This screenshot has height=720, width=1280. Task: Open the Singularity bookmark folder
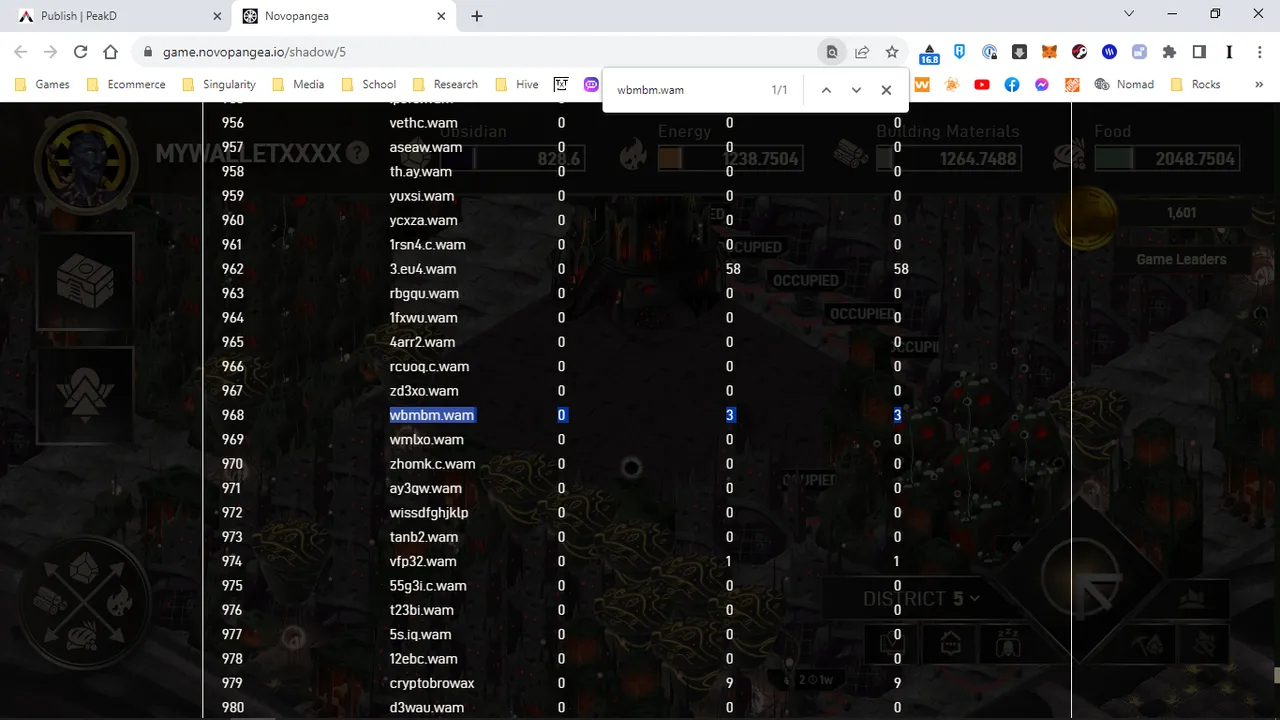220,85
